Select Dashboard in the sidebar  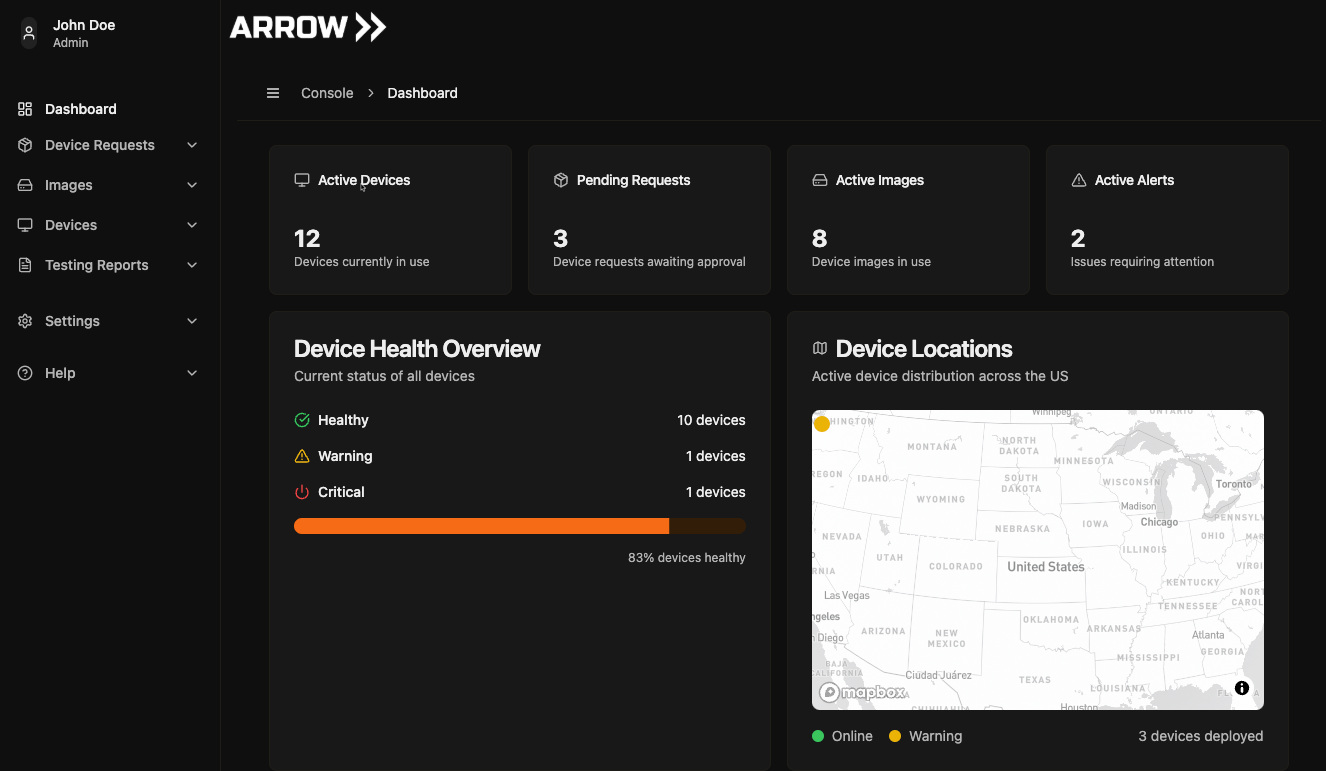click(81, 108)
